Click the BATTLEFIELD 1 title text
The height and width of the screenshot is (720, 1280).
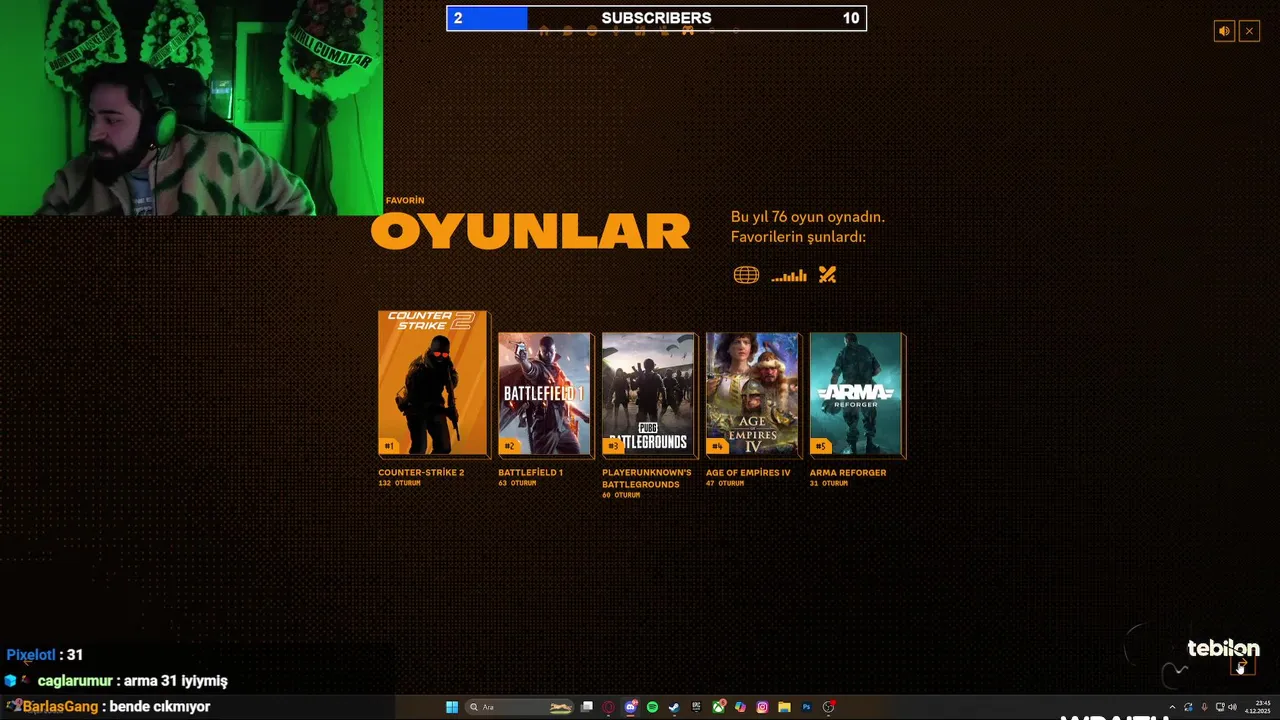pyautogui.click(x=530, y=473)
